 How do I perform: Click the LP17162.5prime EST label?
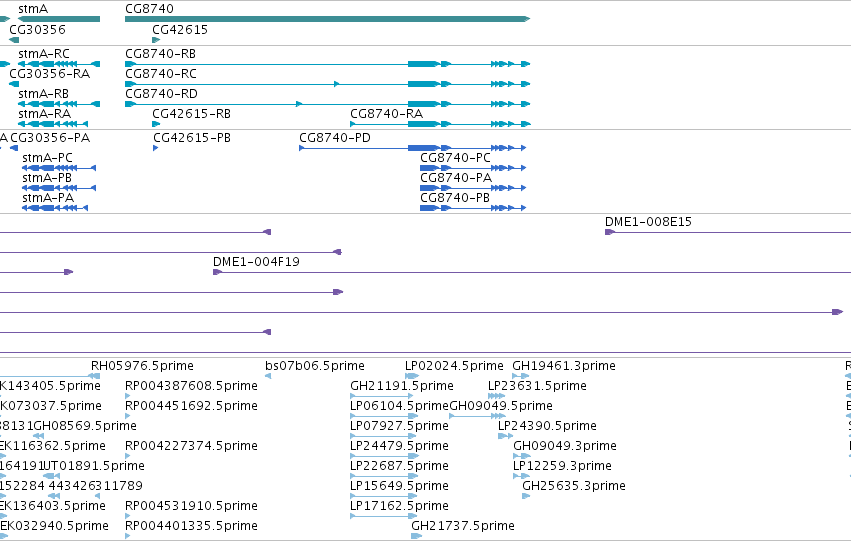(399, 506)
